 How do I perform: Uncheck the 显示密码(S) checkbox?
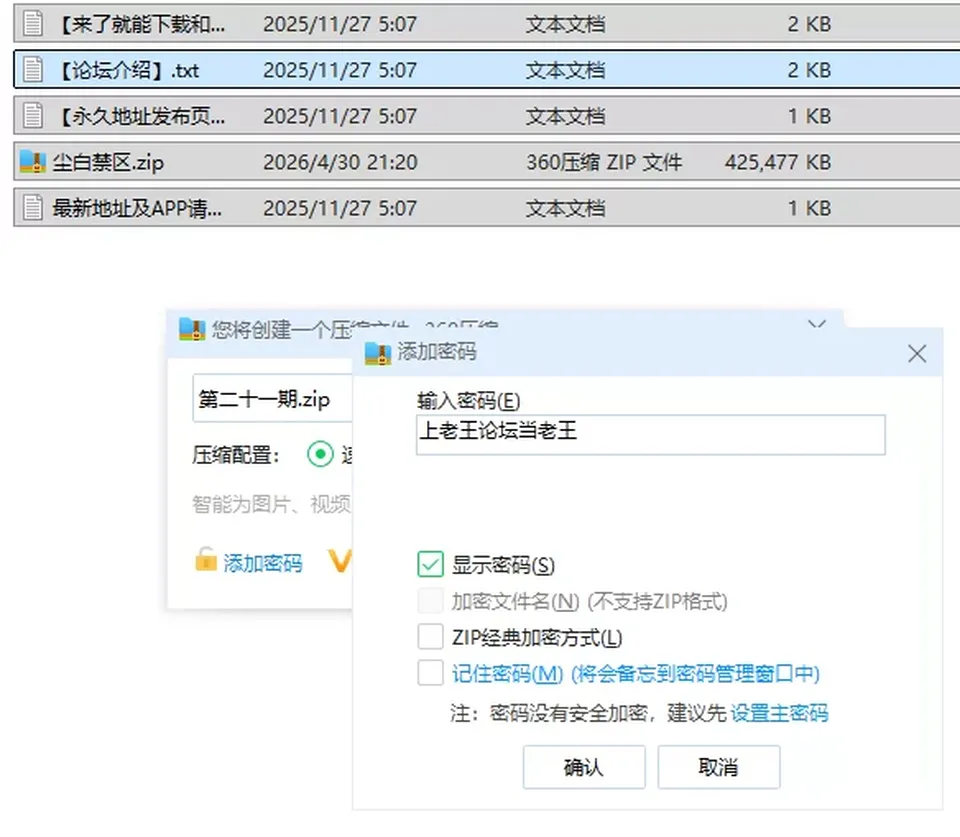pos(430,564)
